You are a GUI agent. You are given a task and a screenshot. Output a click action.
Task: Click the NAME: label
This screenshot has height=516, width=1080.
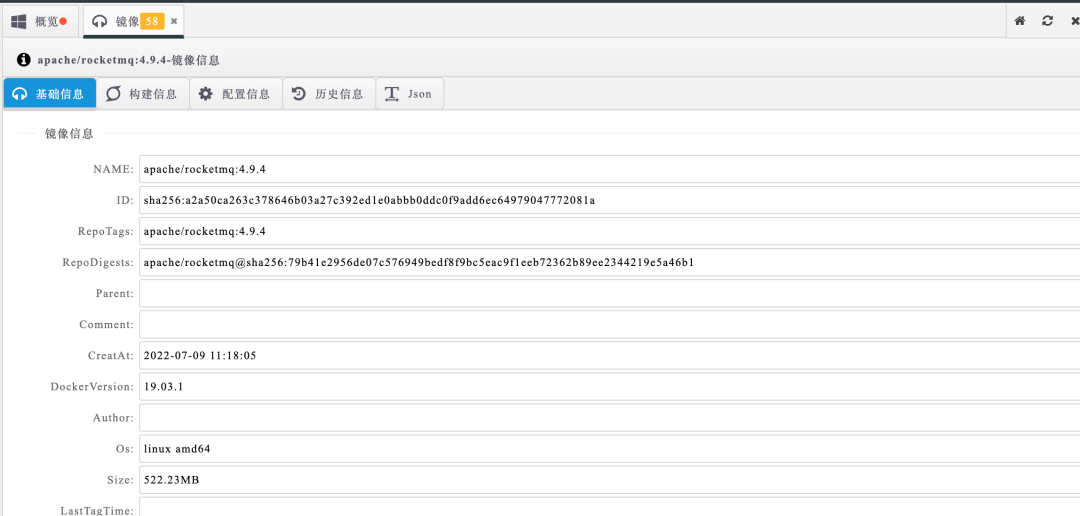pos(114,169)
